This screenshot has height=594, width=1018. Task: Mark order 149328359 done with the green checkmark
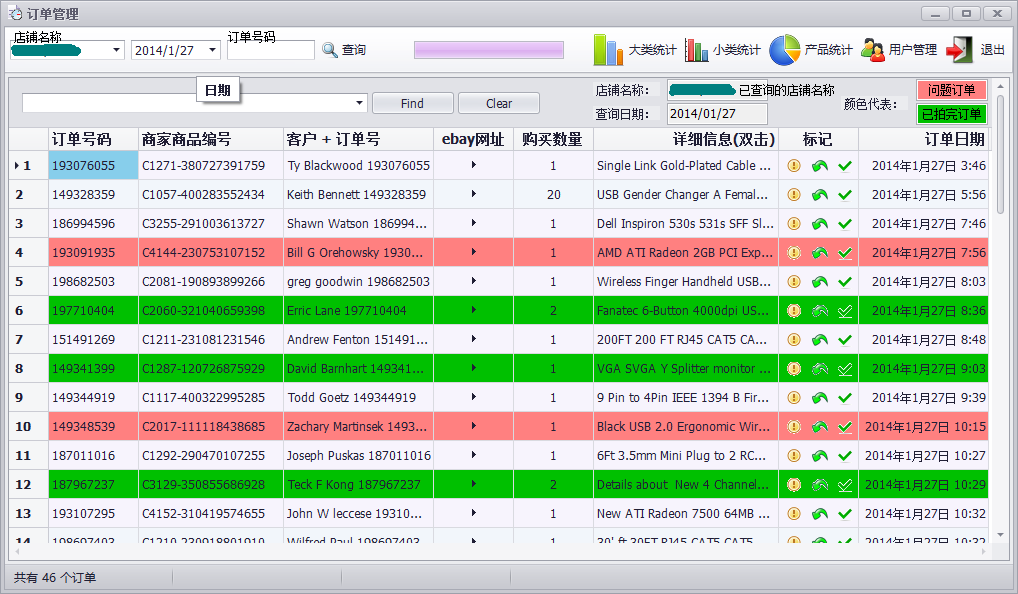point(845,195)
